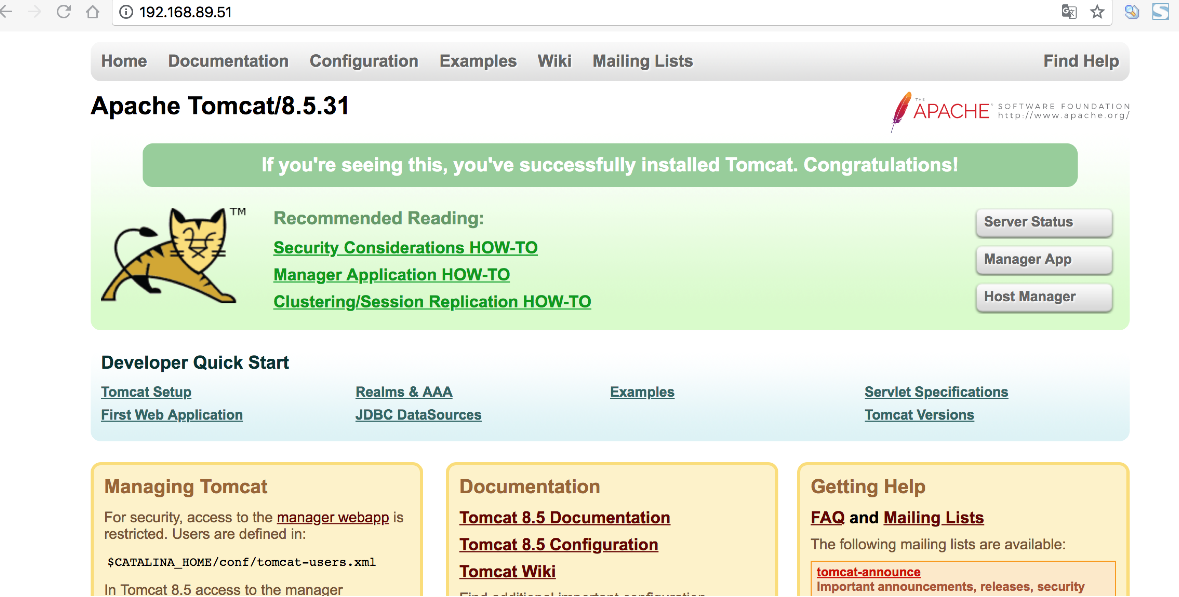
Task: Click the Server Status button
Action: (1044, 223)
